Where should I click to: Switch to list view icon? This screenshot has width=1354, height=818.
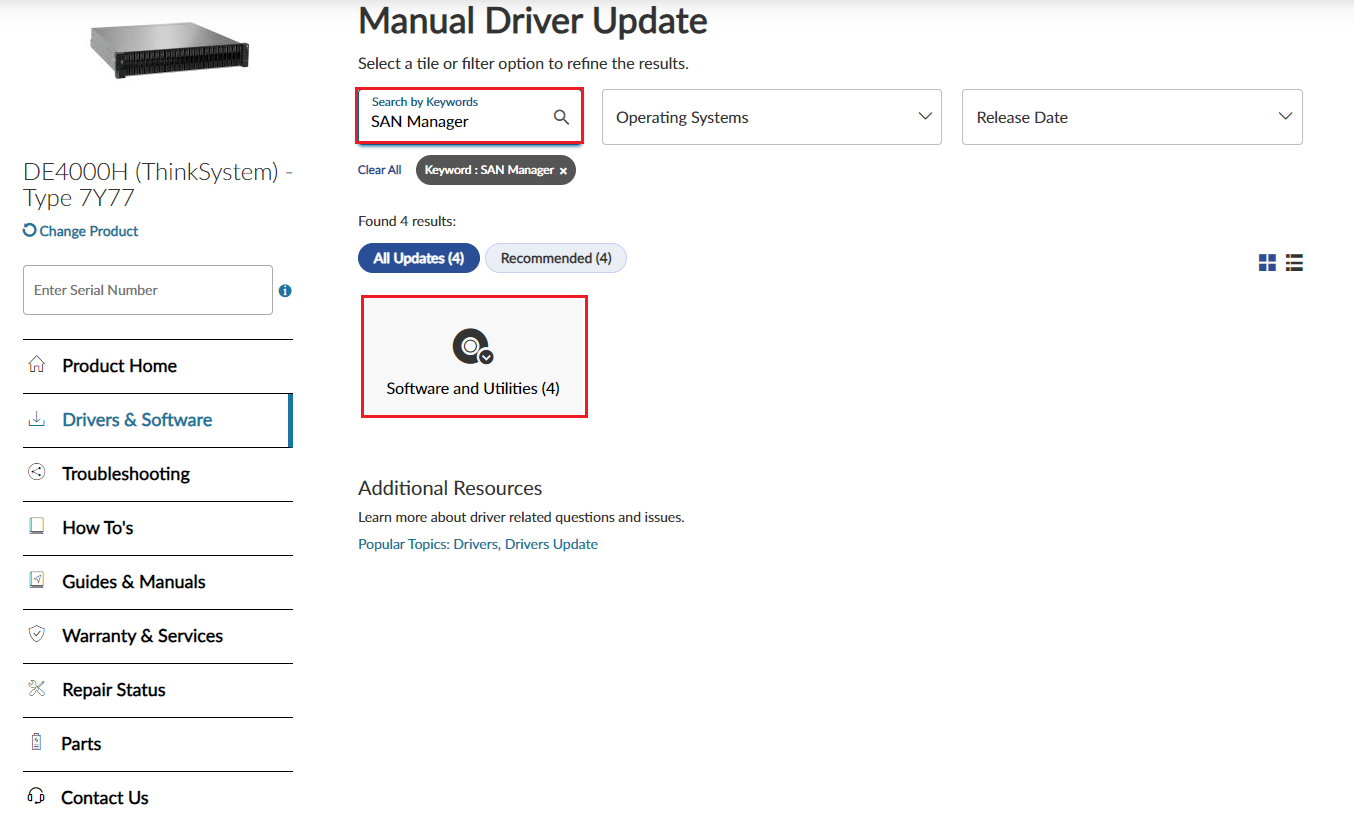point(1294,263)
